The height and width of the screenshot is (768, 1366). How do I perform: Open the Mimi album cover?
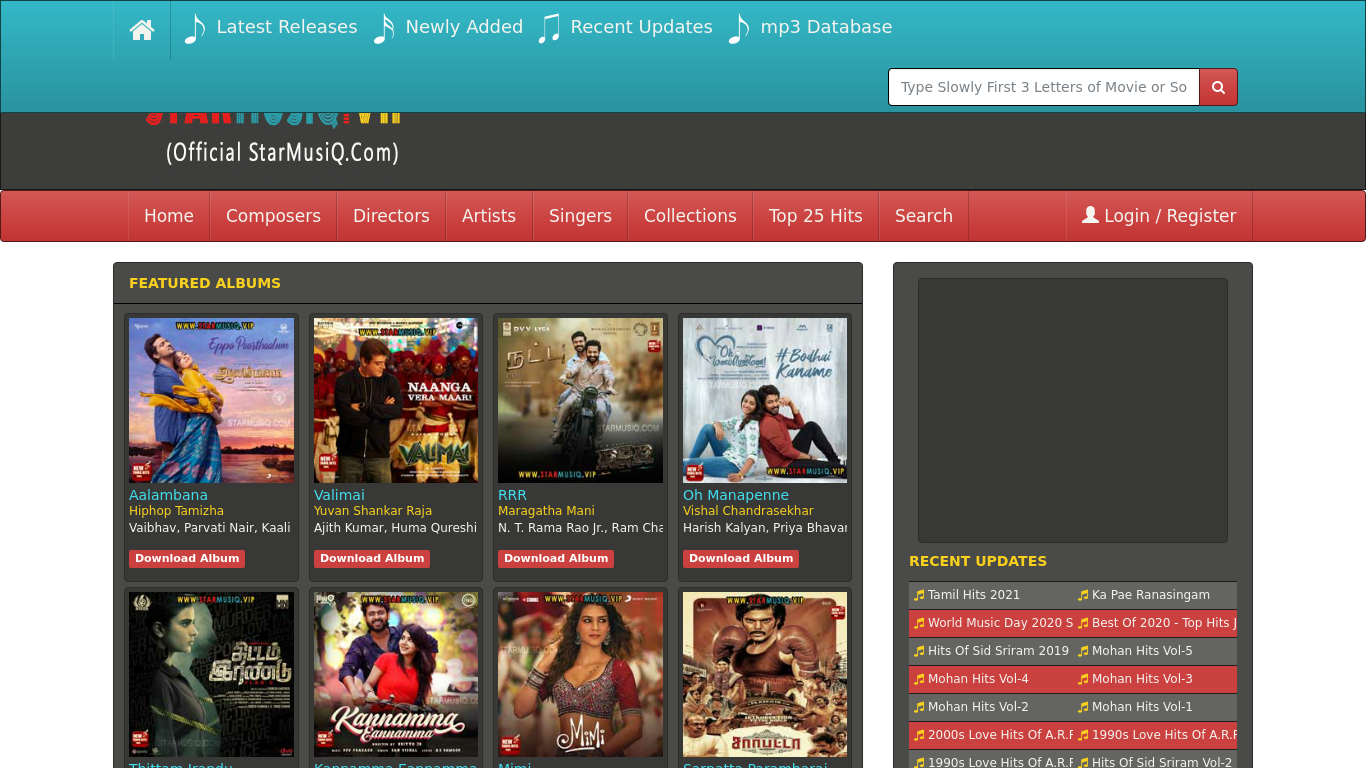tap(580, 674)
